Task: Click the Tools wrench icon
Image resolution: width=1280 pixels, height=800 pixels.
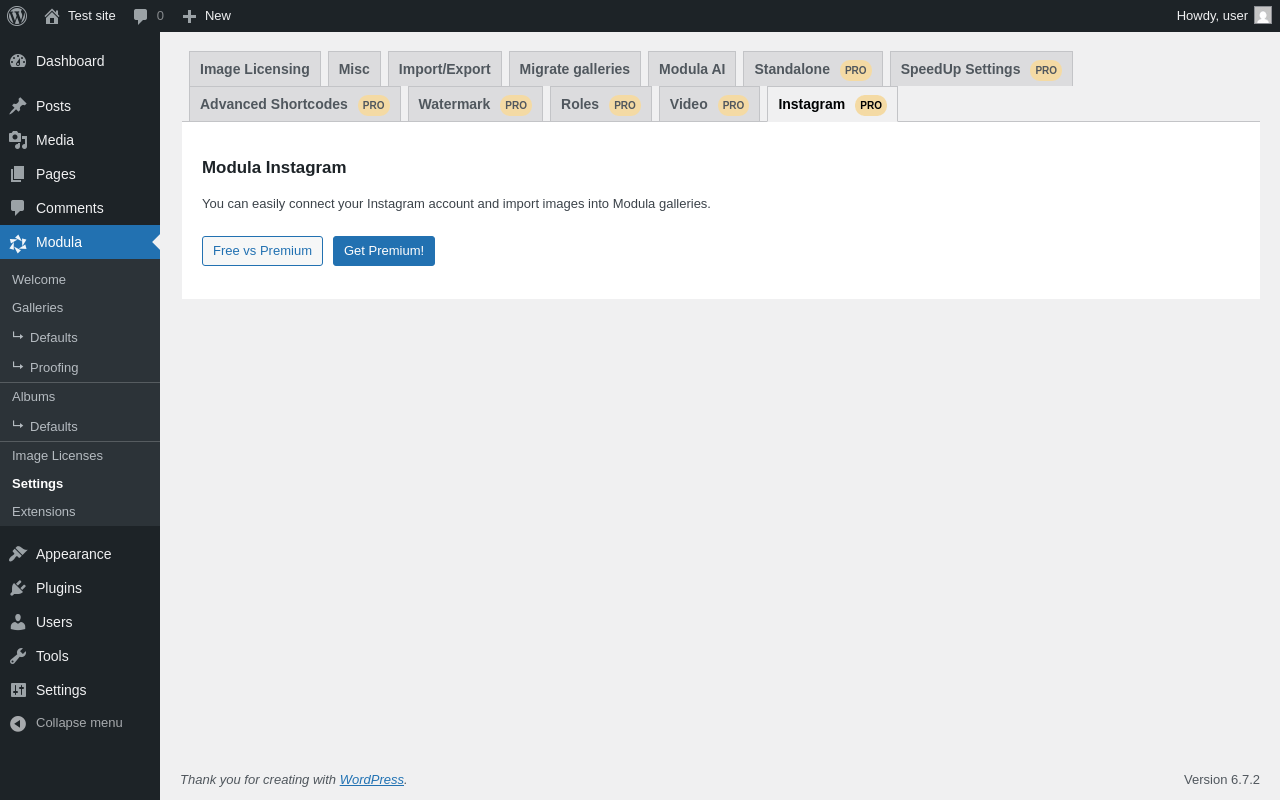Action: coord(18,656)
